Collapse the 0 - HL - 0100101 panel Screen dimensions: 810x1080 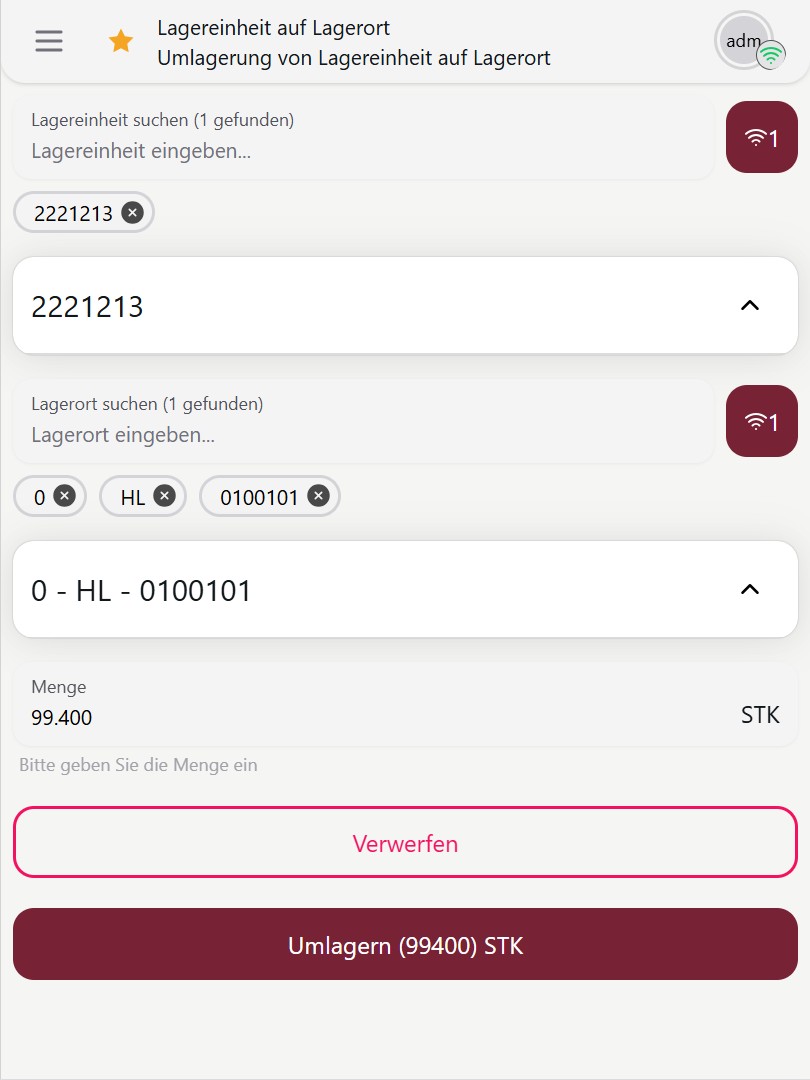(749, 589)
